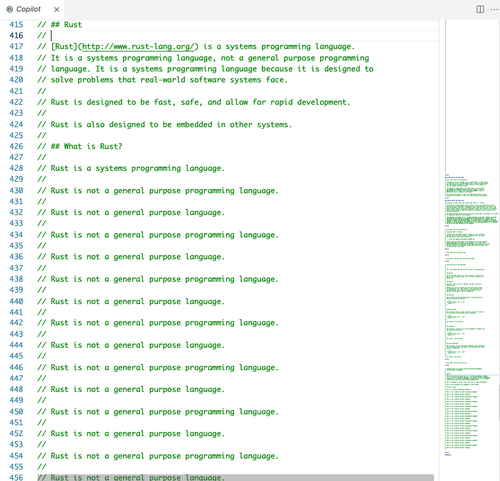Screen dimensions: 500x481
Task: Select the Copilot editor tab
Action: click(32, 9)
